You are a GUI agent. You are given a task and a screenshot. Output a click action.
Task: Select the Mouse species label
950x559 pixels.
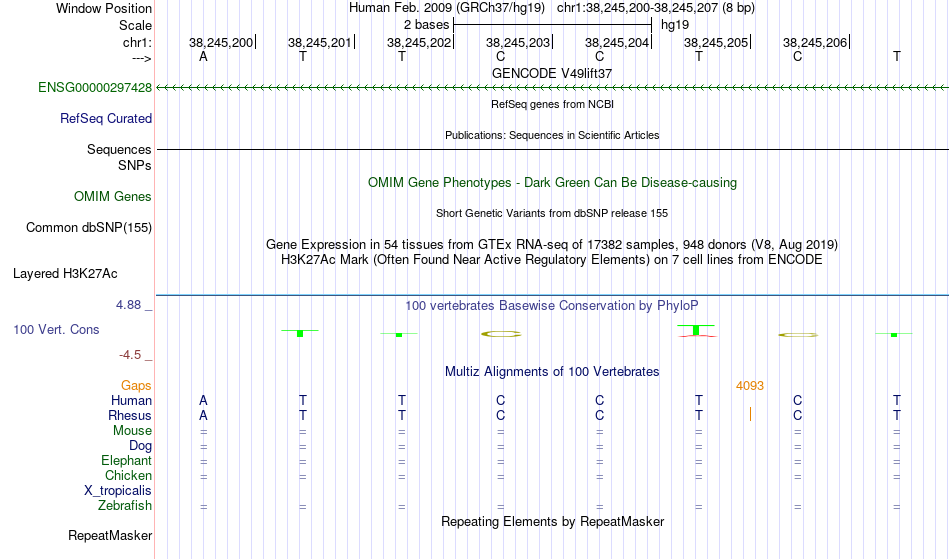pyautogui.click(x=132, y=431)
